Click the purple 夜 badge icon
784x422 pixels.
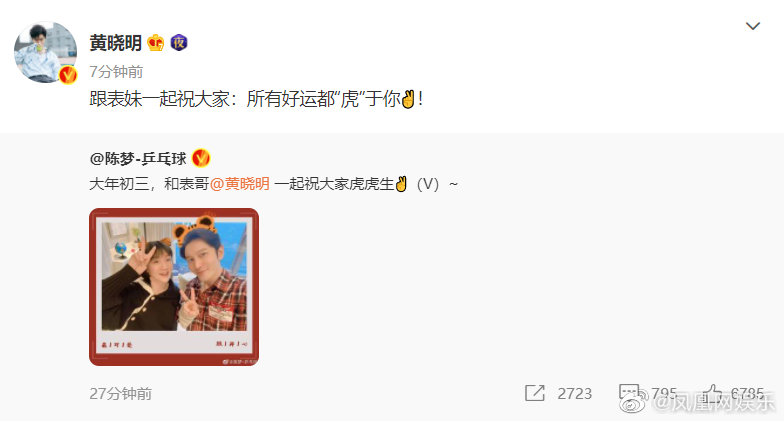click(x=179, y=43)
